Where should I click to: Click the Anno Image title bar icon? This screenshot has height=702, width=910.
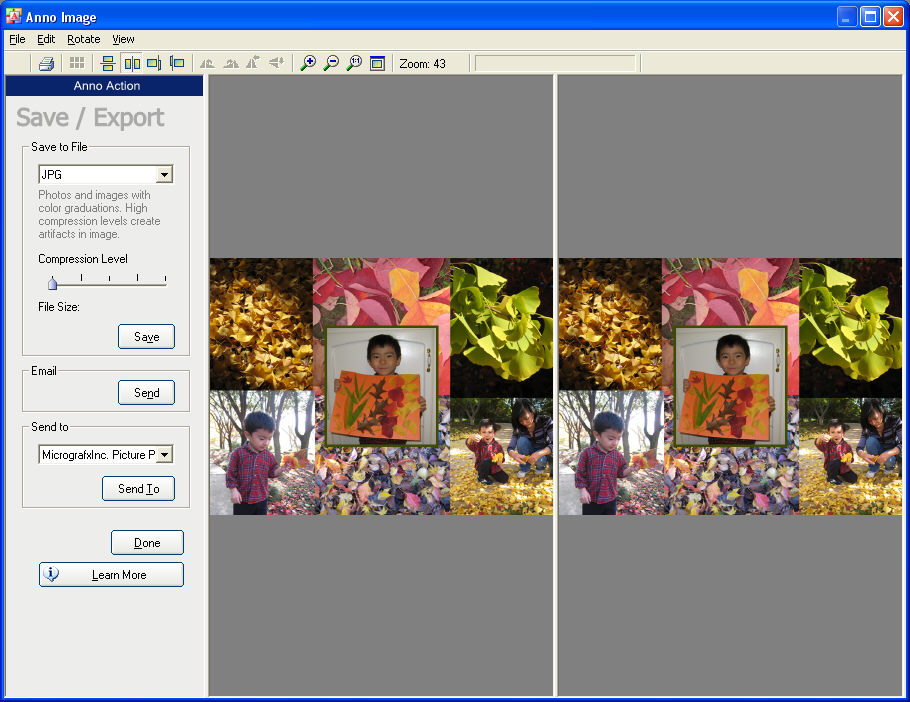click(x=13, y=16)
